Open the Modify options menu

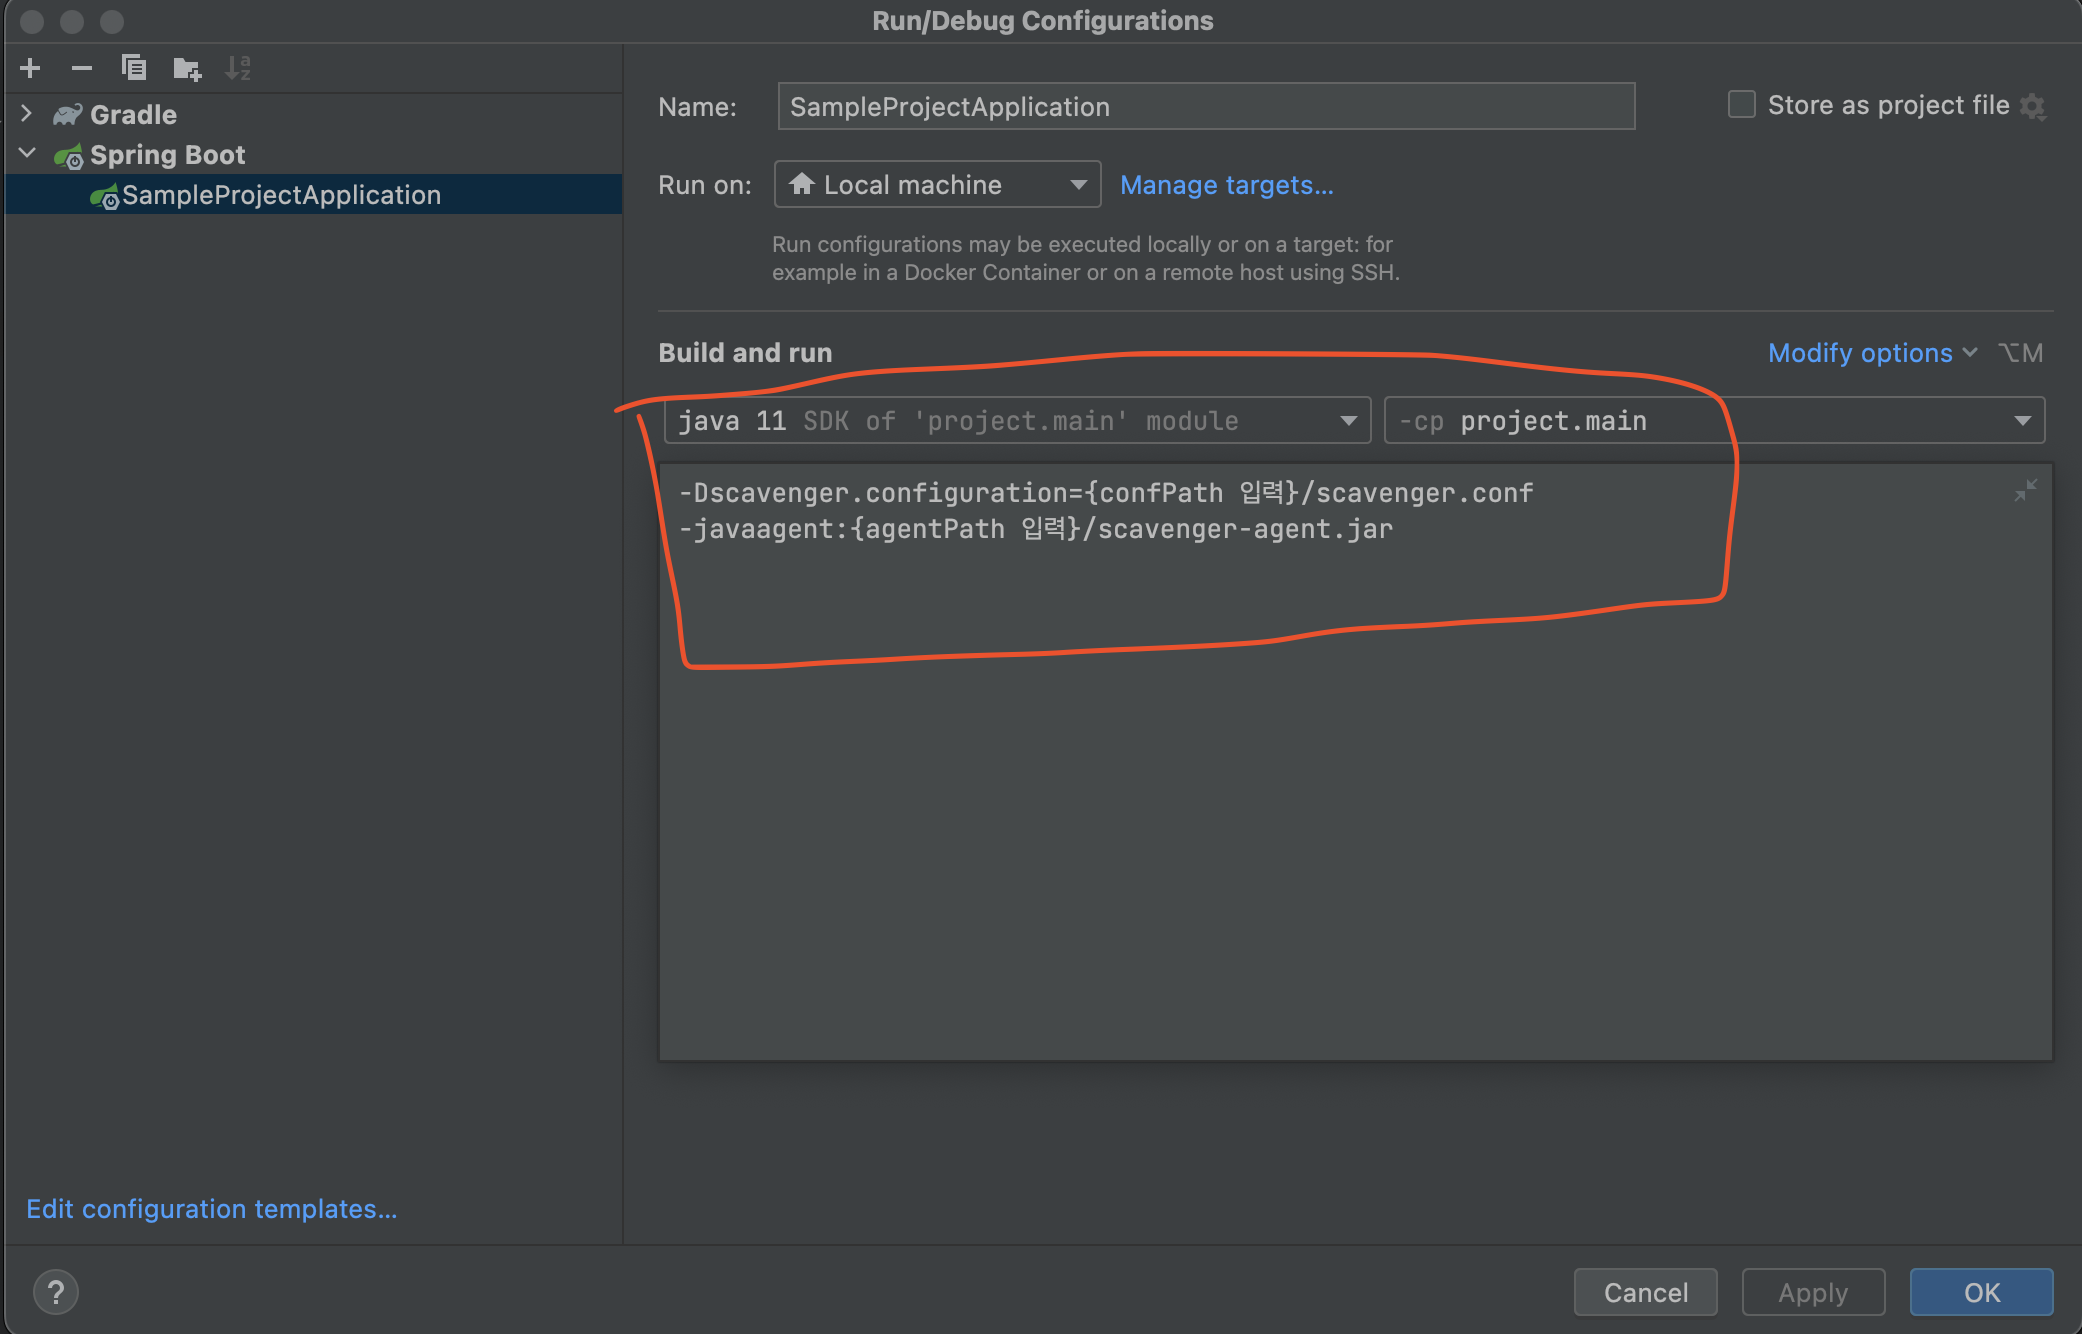(x=1871, y=353)
